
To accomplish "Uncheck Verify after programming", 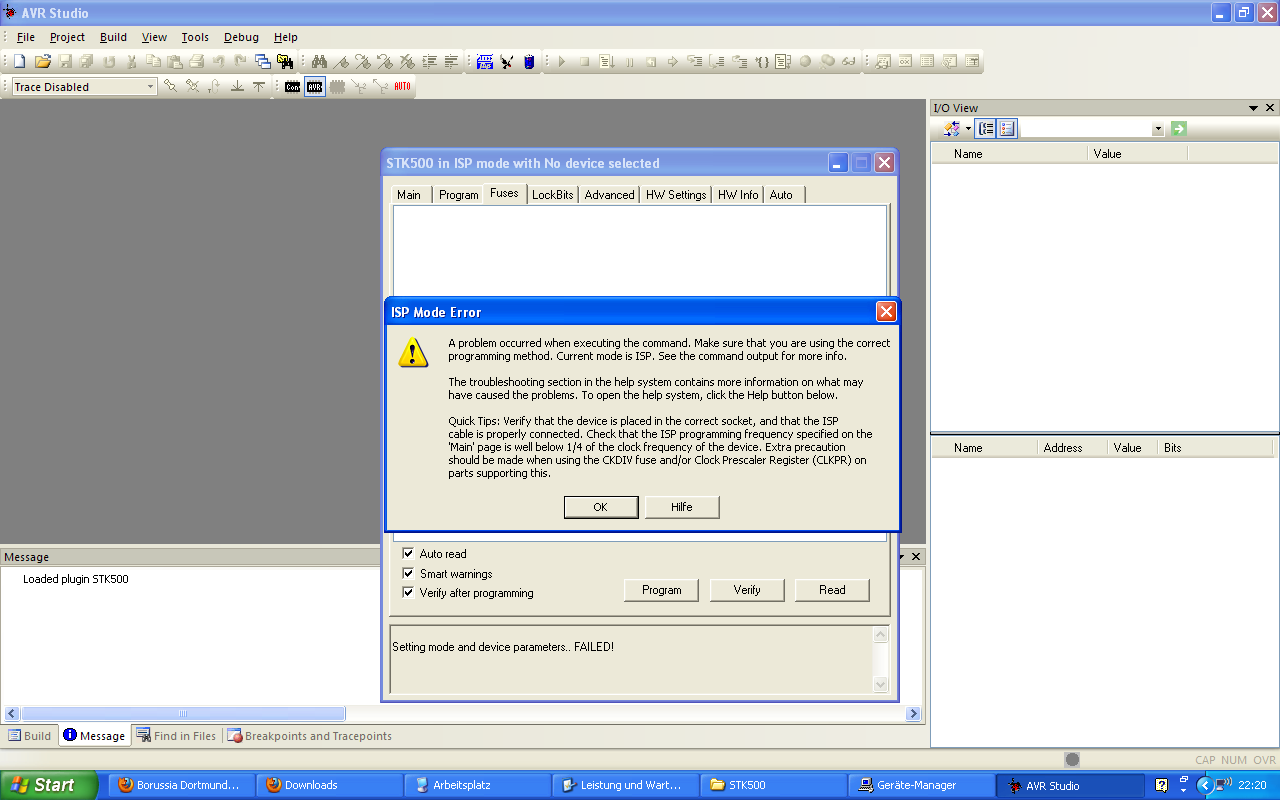I will pyautogui.click(x=408, y=592).
